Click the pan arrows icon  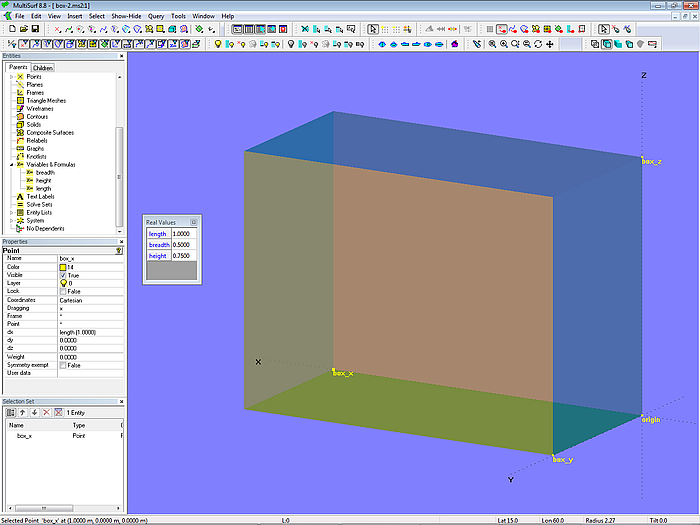(x=550, y=44)
